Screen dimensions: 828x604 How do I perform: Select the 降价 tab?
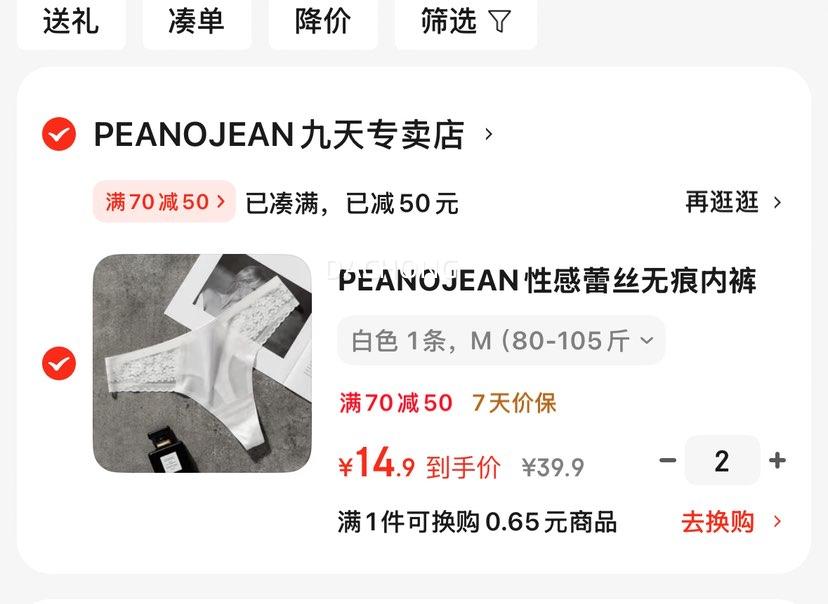(323, 22)
